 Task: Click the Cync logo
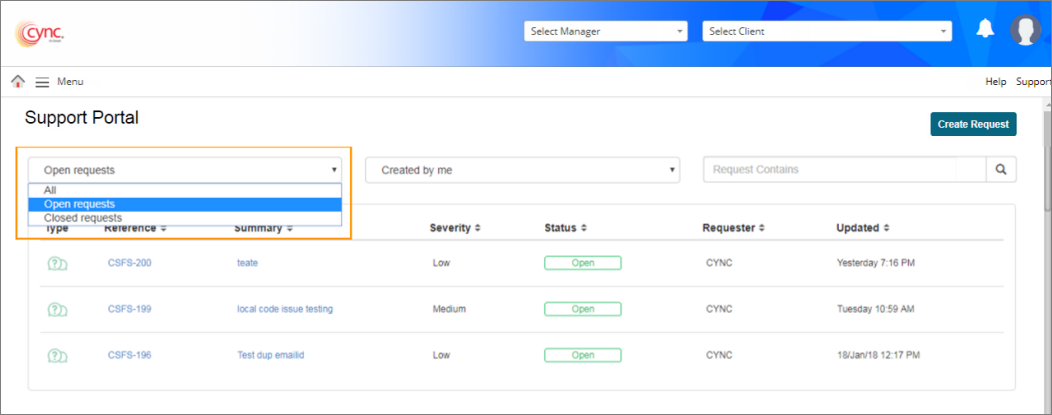[x=40, y=33]
